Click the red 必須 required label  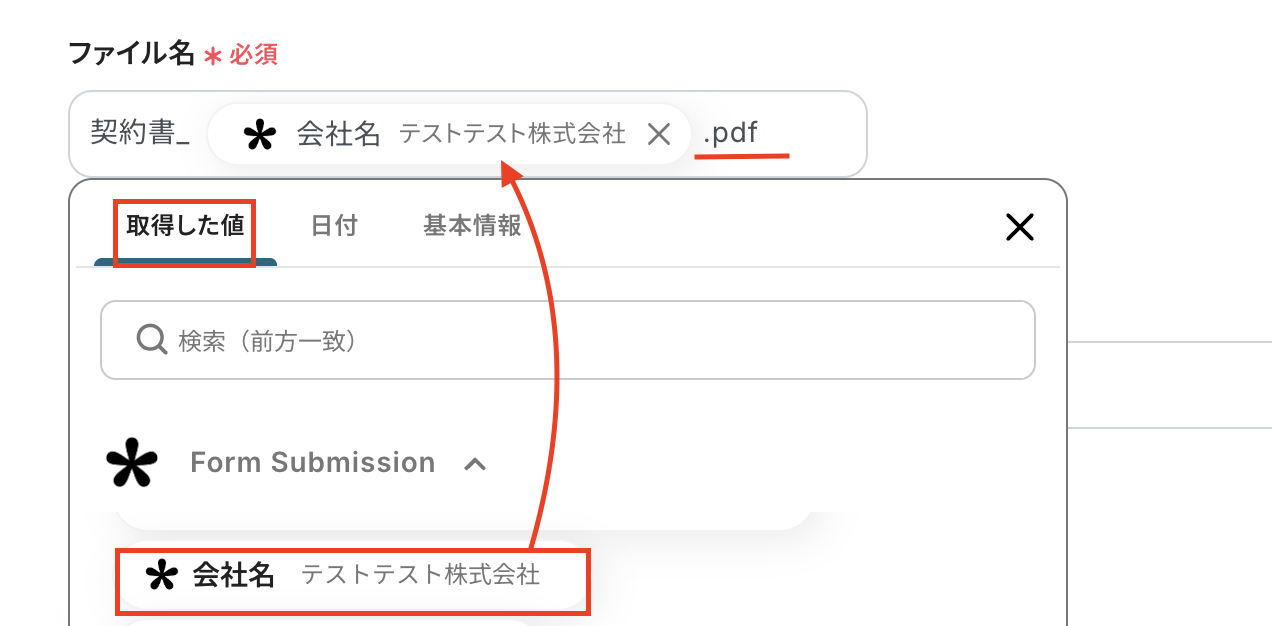pyautogui.click(x=254, y=54)
